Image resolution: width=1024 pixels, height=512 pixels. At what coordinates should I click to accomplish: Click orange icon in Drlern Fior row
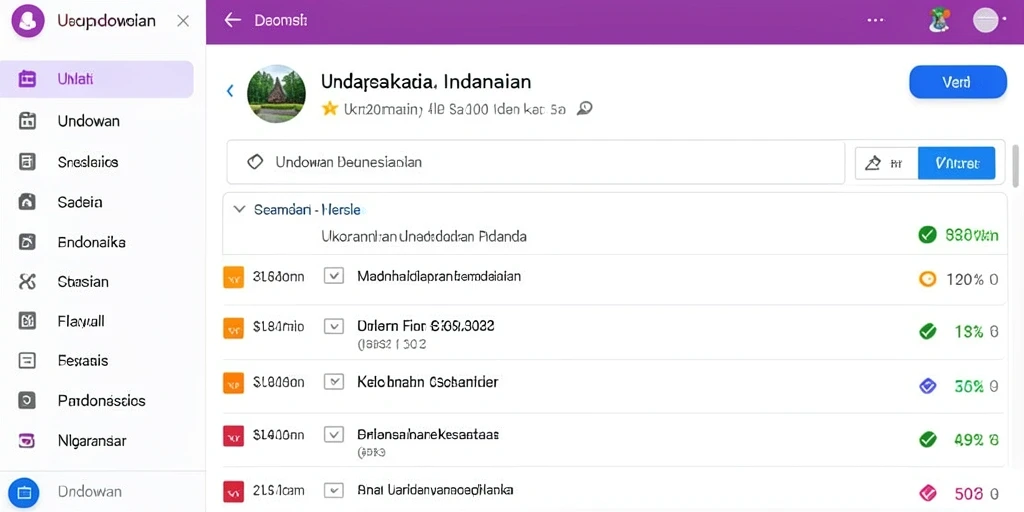click(x=233, y=327)
